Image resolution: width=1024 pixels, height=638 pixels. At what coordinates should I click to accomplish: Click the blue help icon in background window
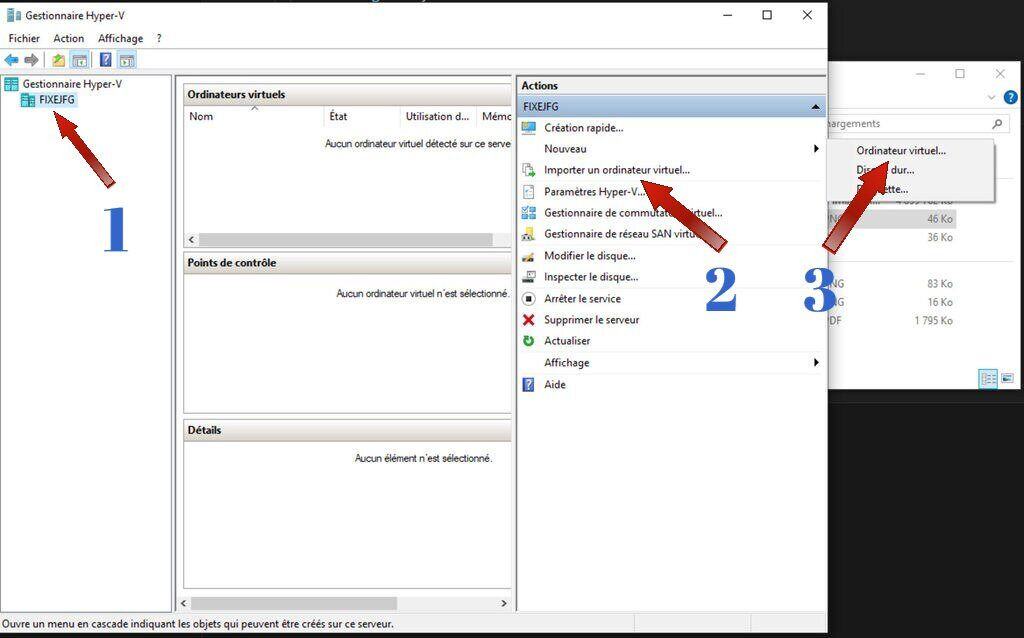(1010, 97)
